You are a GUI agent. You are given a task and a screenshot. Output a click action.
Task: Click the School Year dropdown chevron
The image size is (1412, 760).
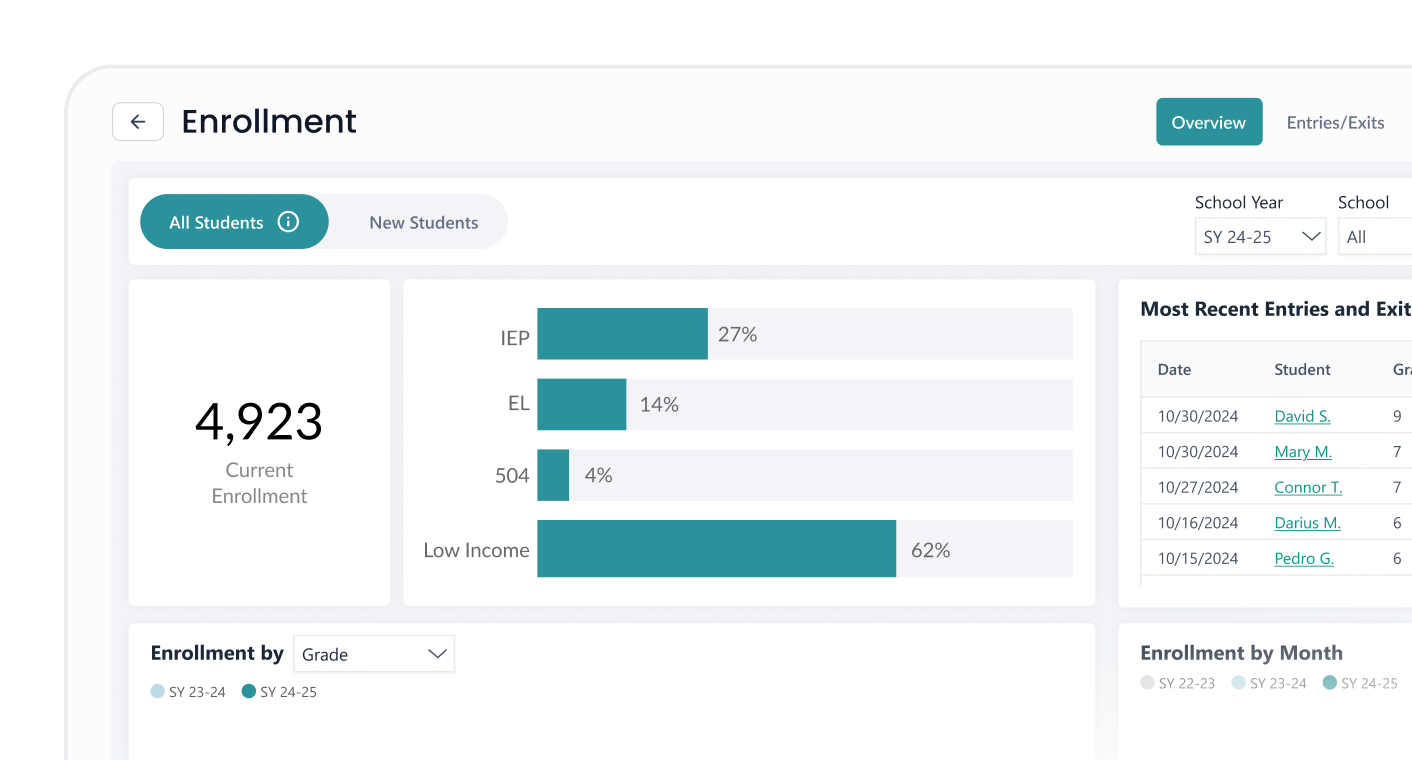point(1311,236)
